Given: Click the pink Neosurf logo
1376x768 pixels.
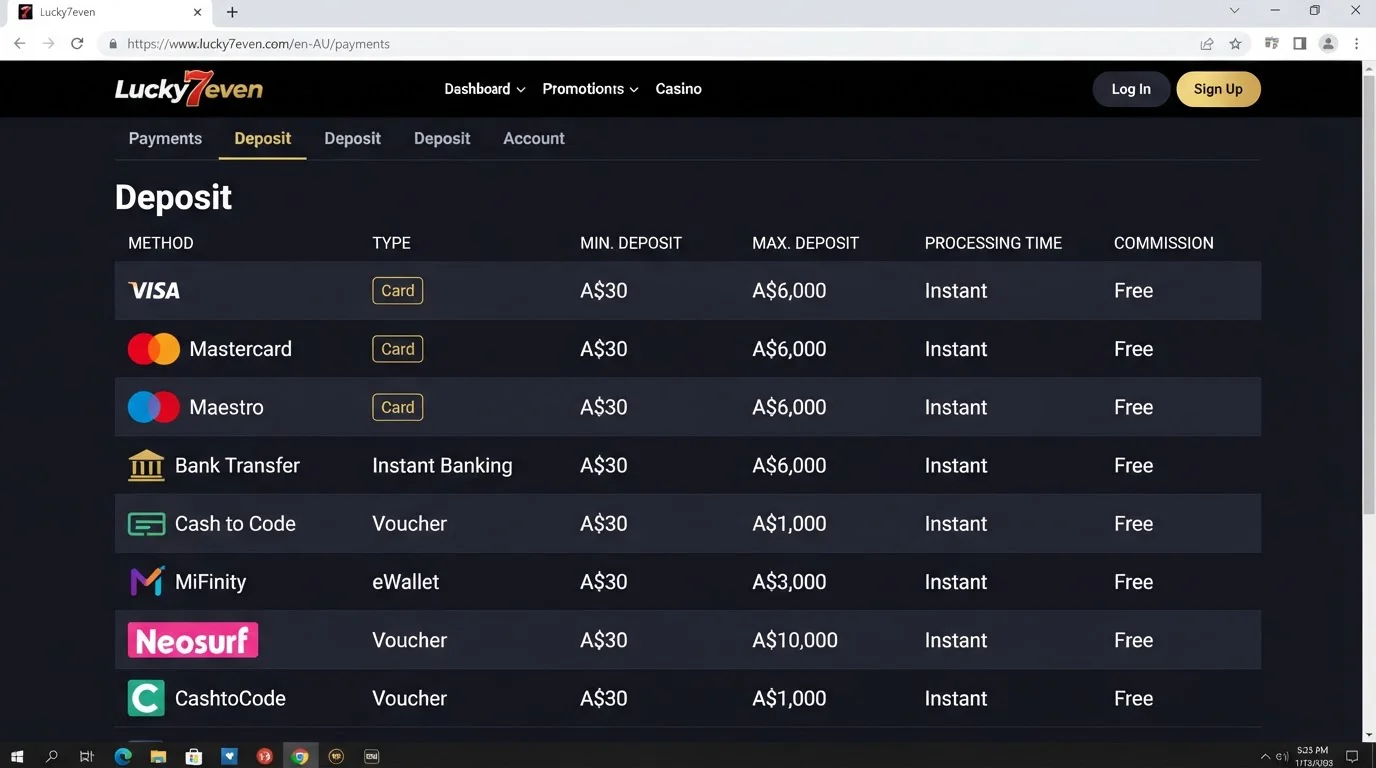Looking at the screenshot, I should (193, 640).
